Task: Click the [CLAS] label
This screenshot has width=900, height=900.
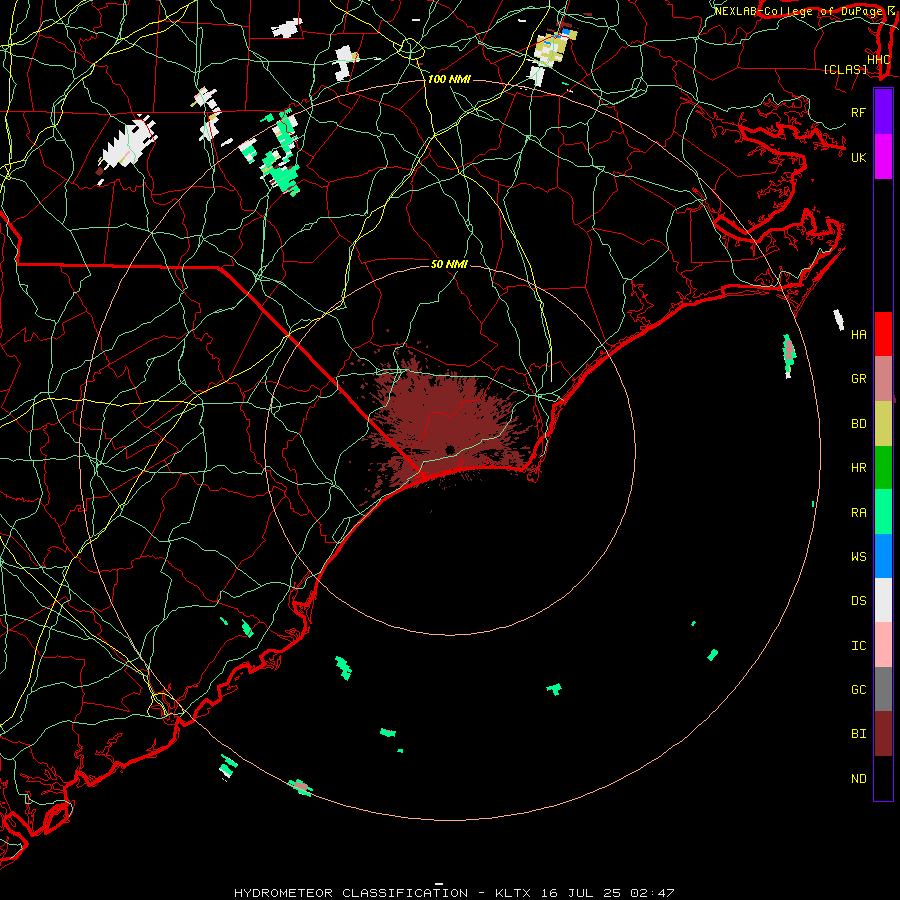Action: tap(845, 70)
